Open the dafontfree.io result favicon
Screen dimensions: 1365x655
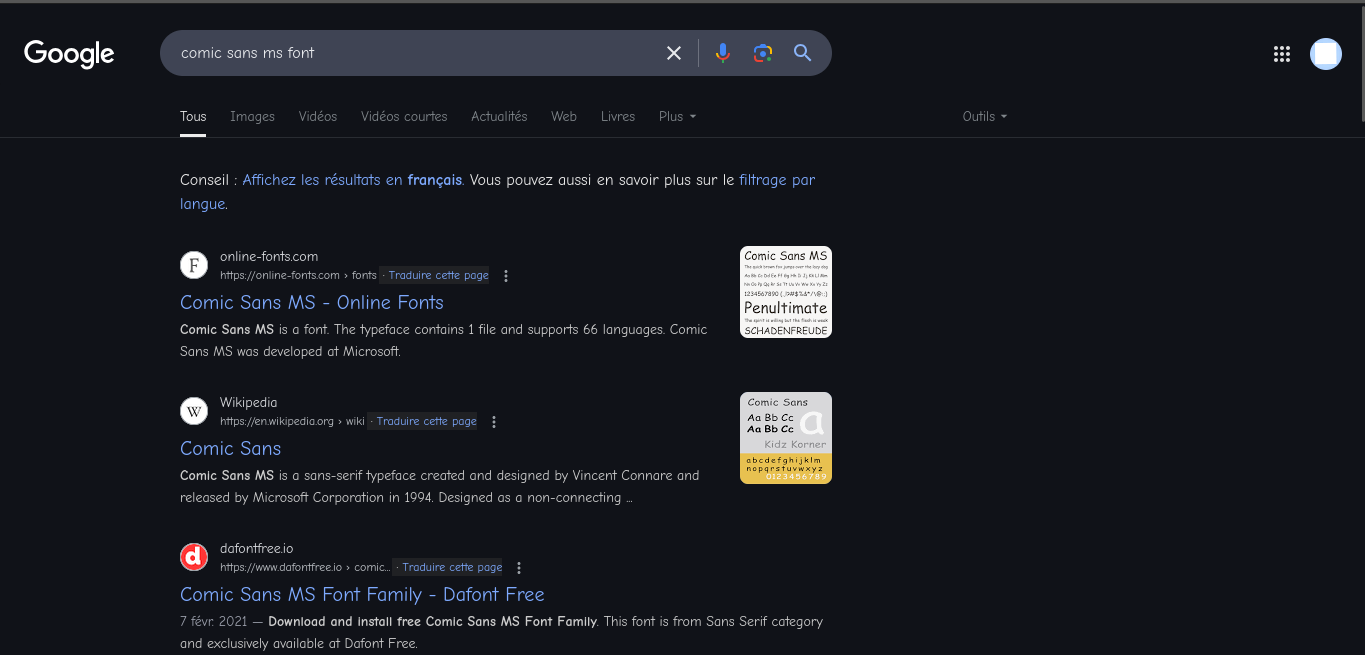(x=194, y=557)
